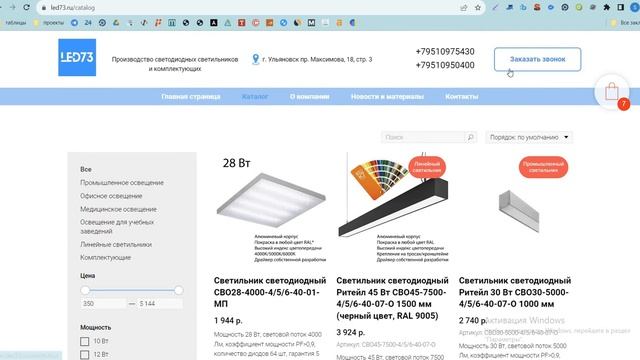Open "О компании" menu item
This screenshot has height=360, width=640.
309,97
